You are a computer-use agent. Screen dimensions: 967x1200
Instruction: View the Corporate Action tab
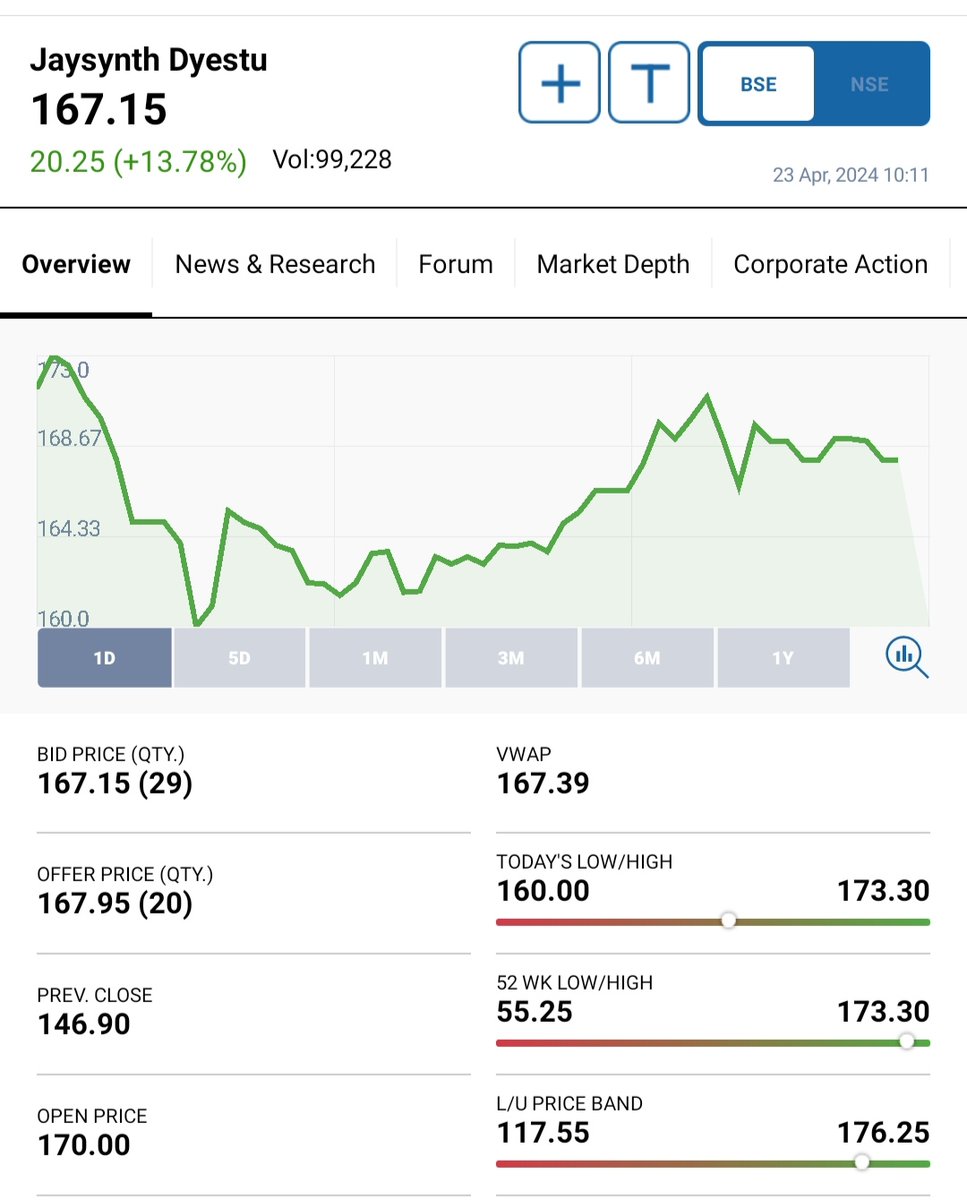pos(831,265)
